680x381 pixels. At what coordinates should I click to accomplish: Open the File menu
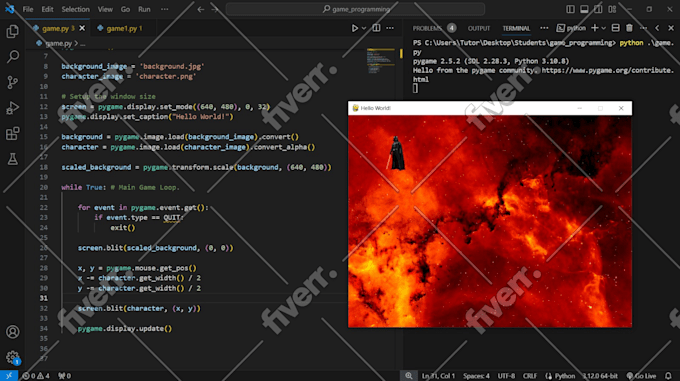pyautogui.click(x=28, y=9)
